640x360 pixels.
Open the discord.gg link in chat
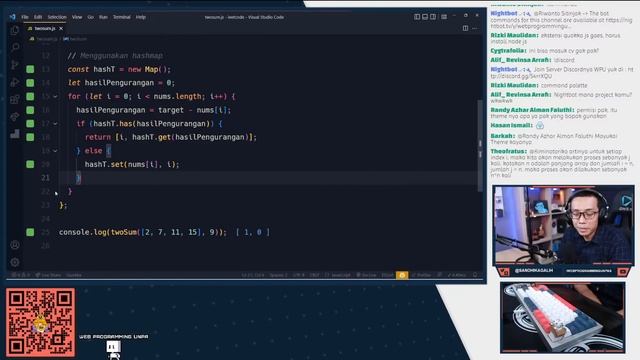(x=521, y=76)
